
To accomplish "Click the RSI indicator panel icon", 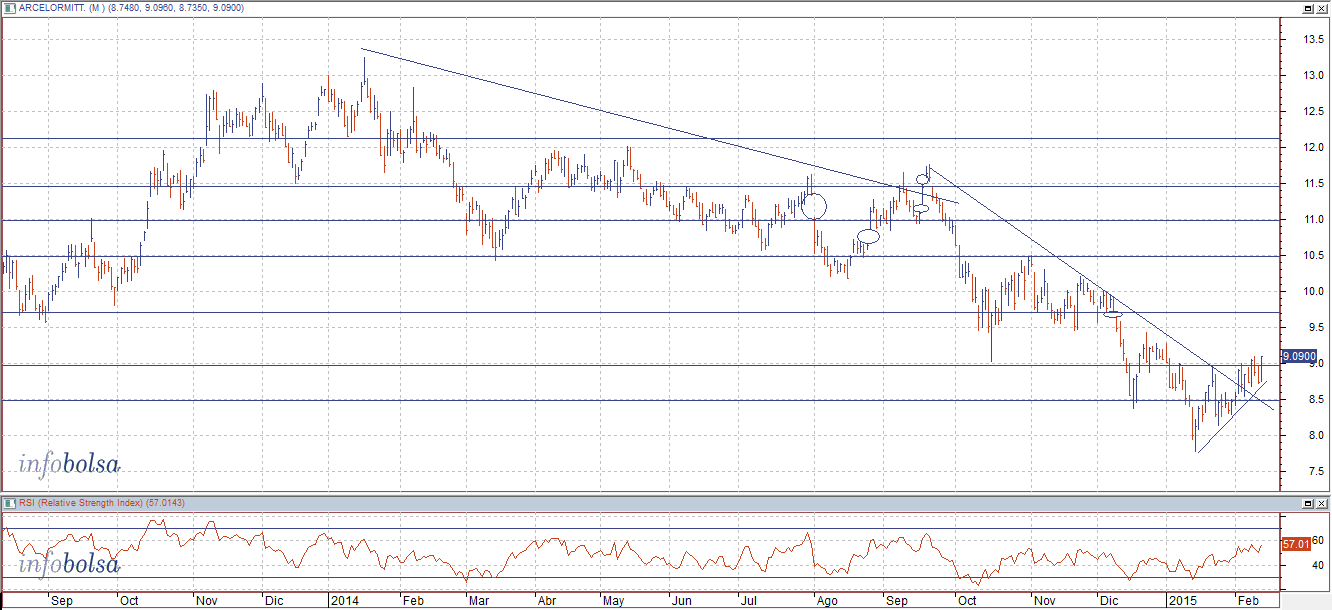I will (x=8, y=502).
